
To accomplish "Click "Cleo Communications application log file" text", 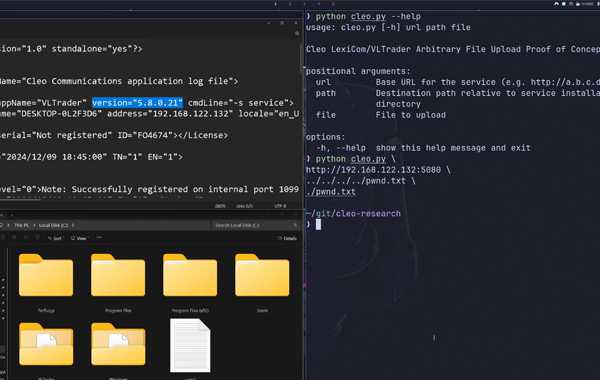I will click(x=128, y=81).
